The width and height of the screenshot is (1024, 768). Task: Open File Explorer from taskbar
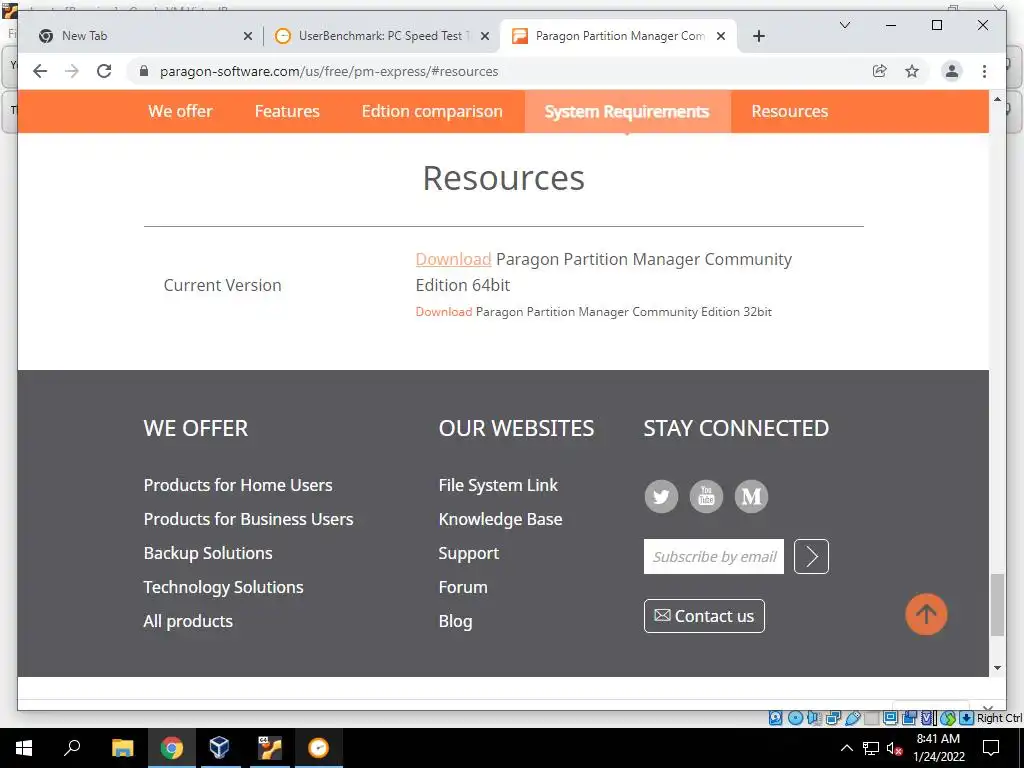122,748
